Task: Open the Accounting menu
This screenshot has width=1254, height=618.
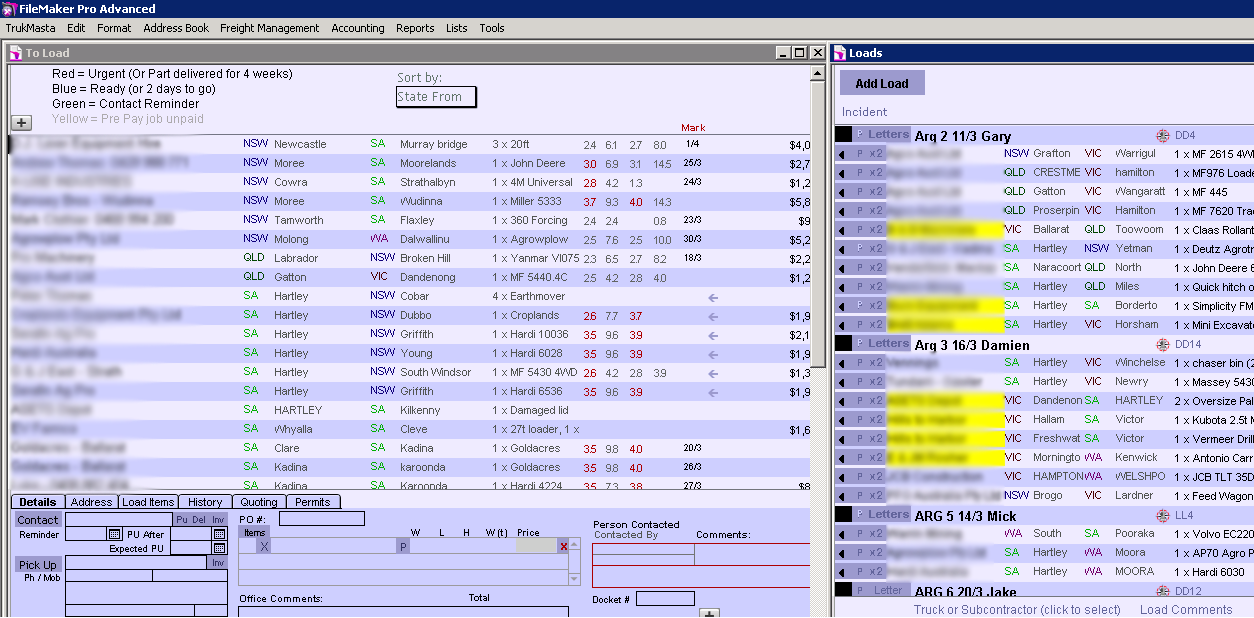Action: pos(358,28)
